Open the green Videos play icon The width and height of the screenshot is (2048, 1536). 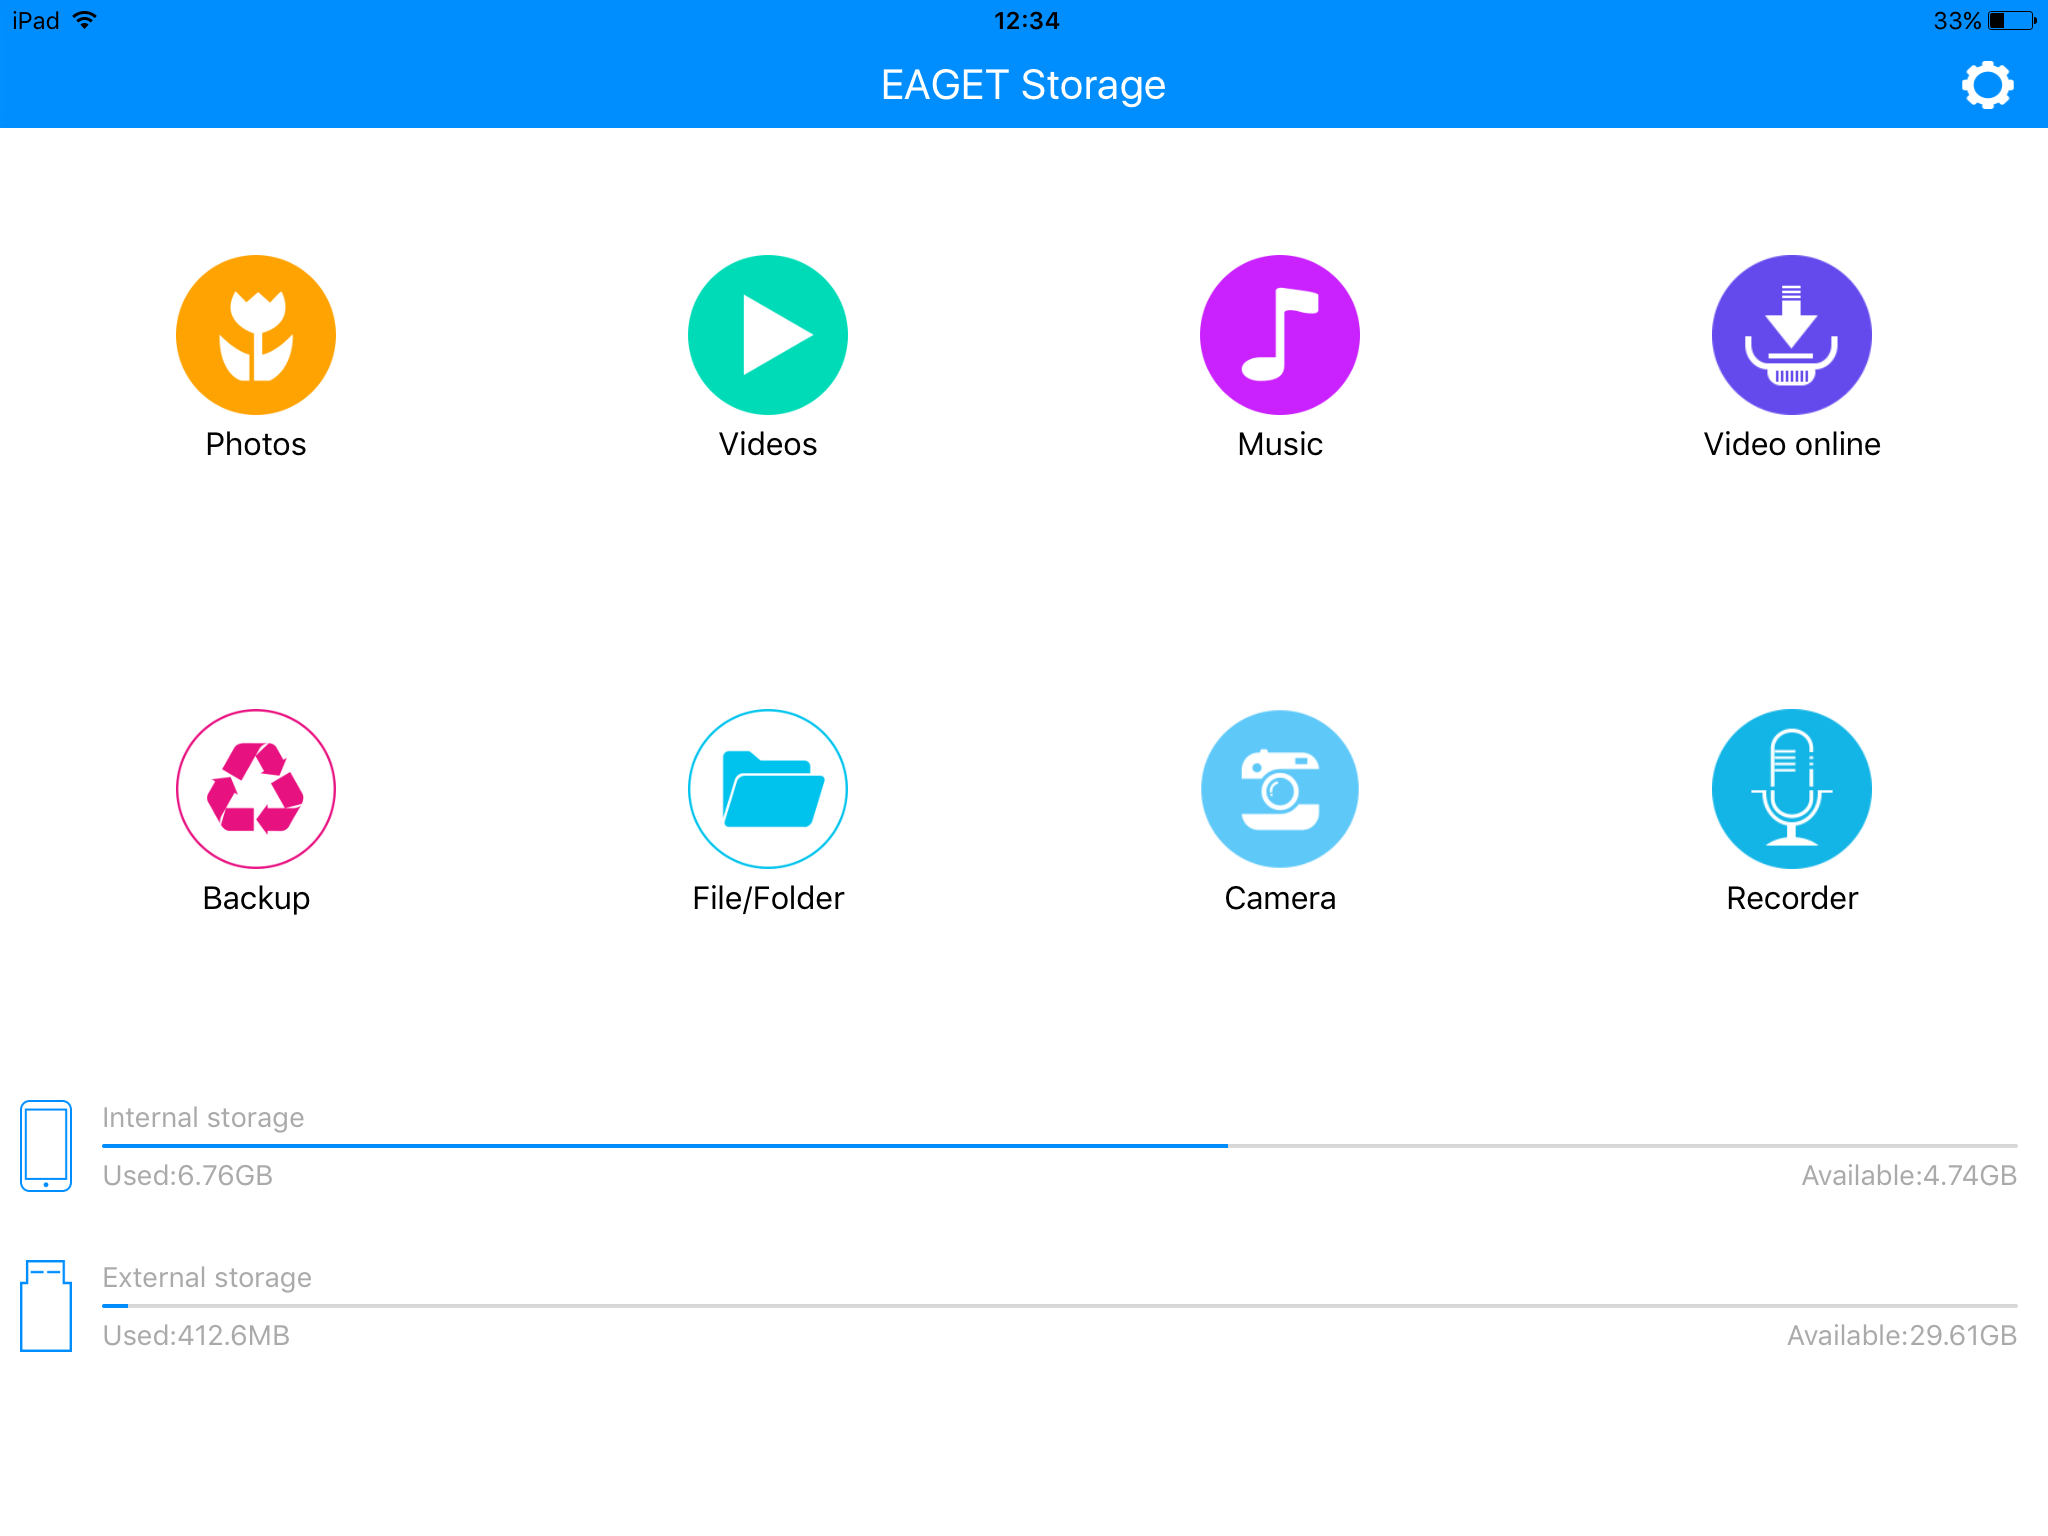(768, 335)
